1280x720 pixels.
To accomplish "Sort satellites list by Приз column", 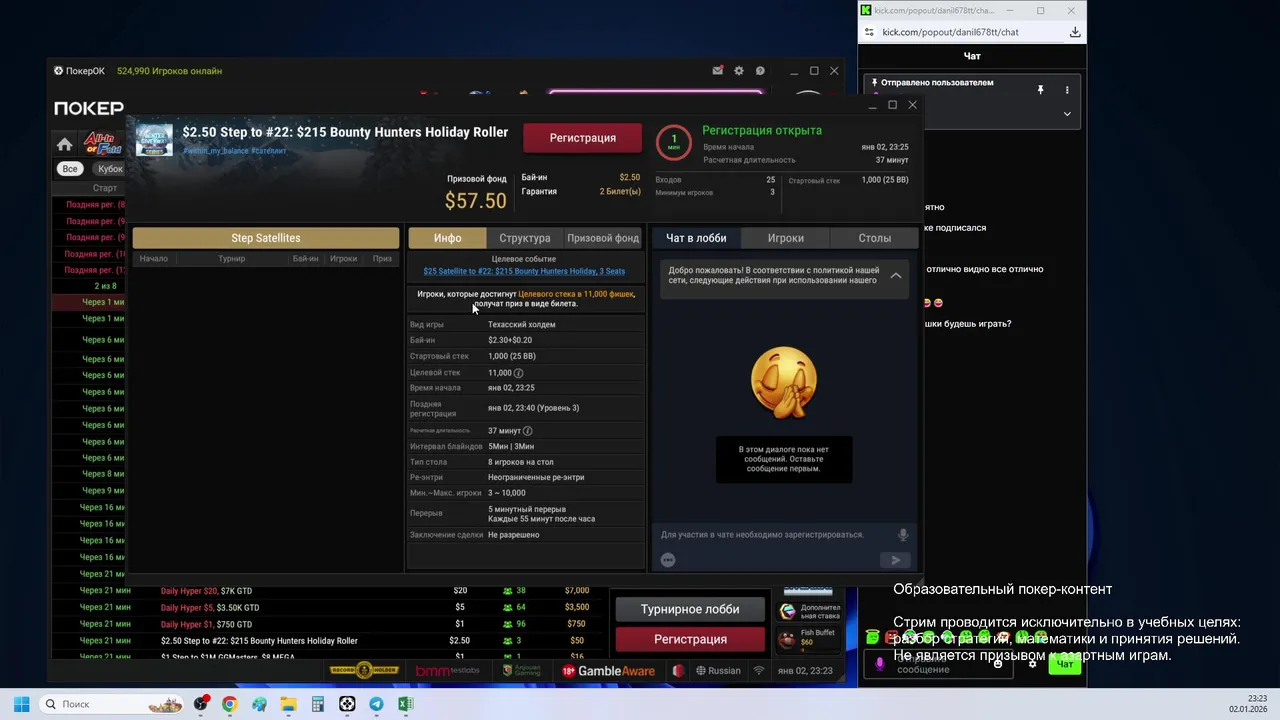I will (382, 259).
